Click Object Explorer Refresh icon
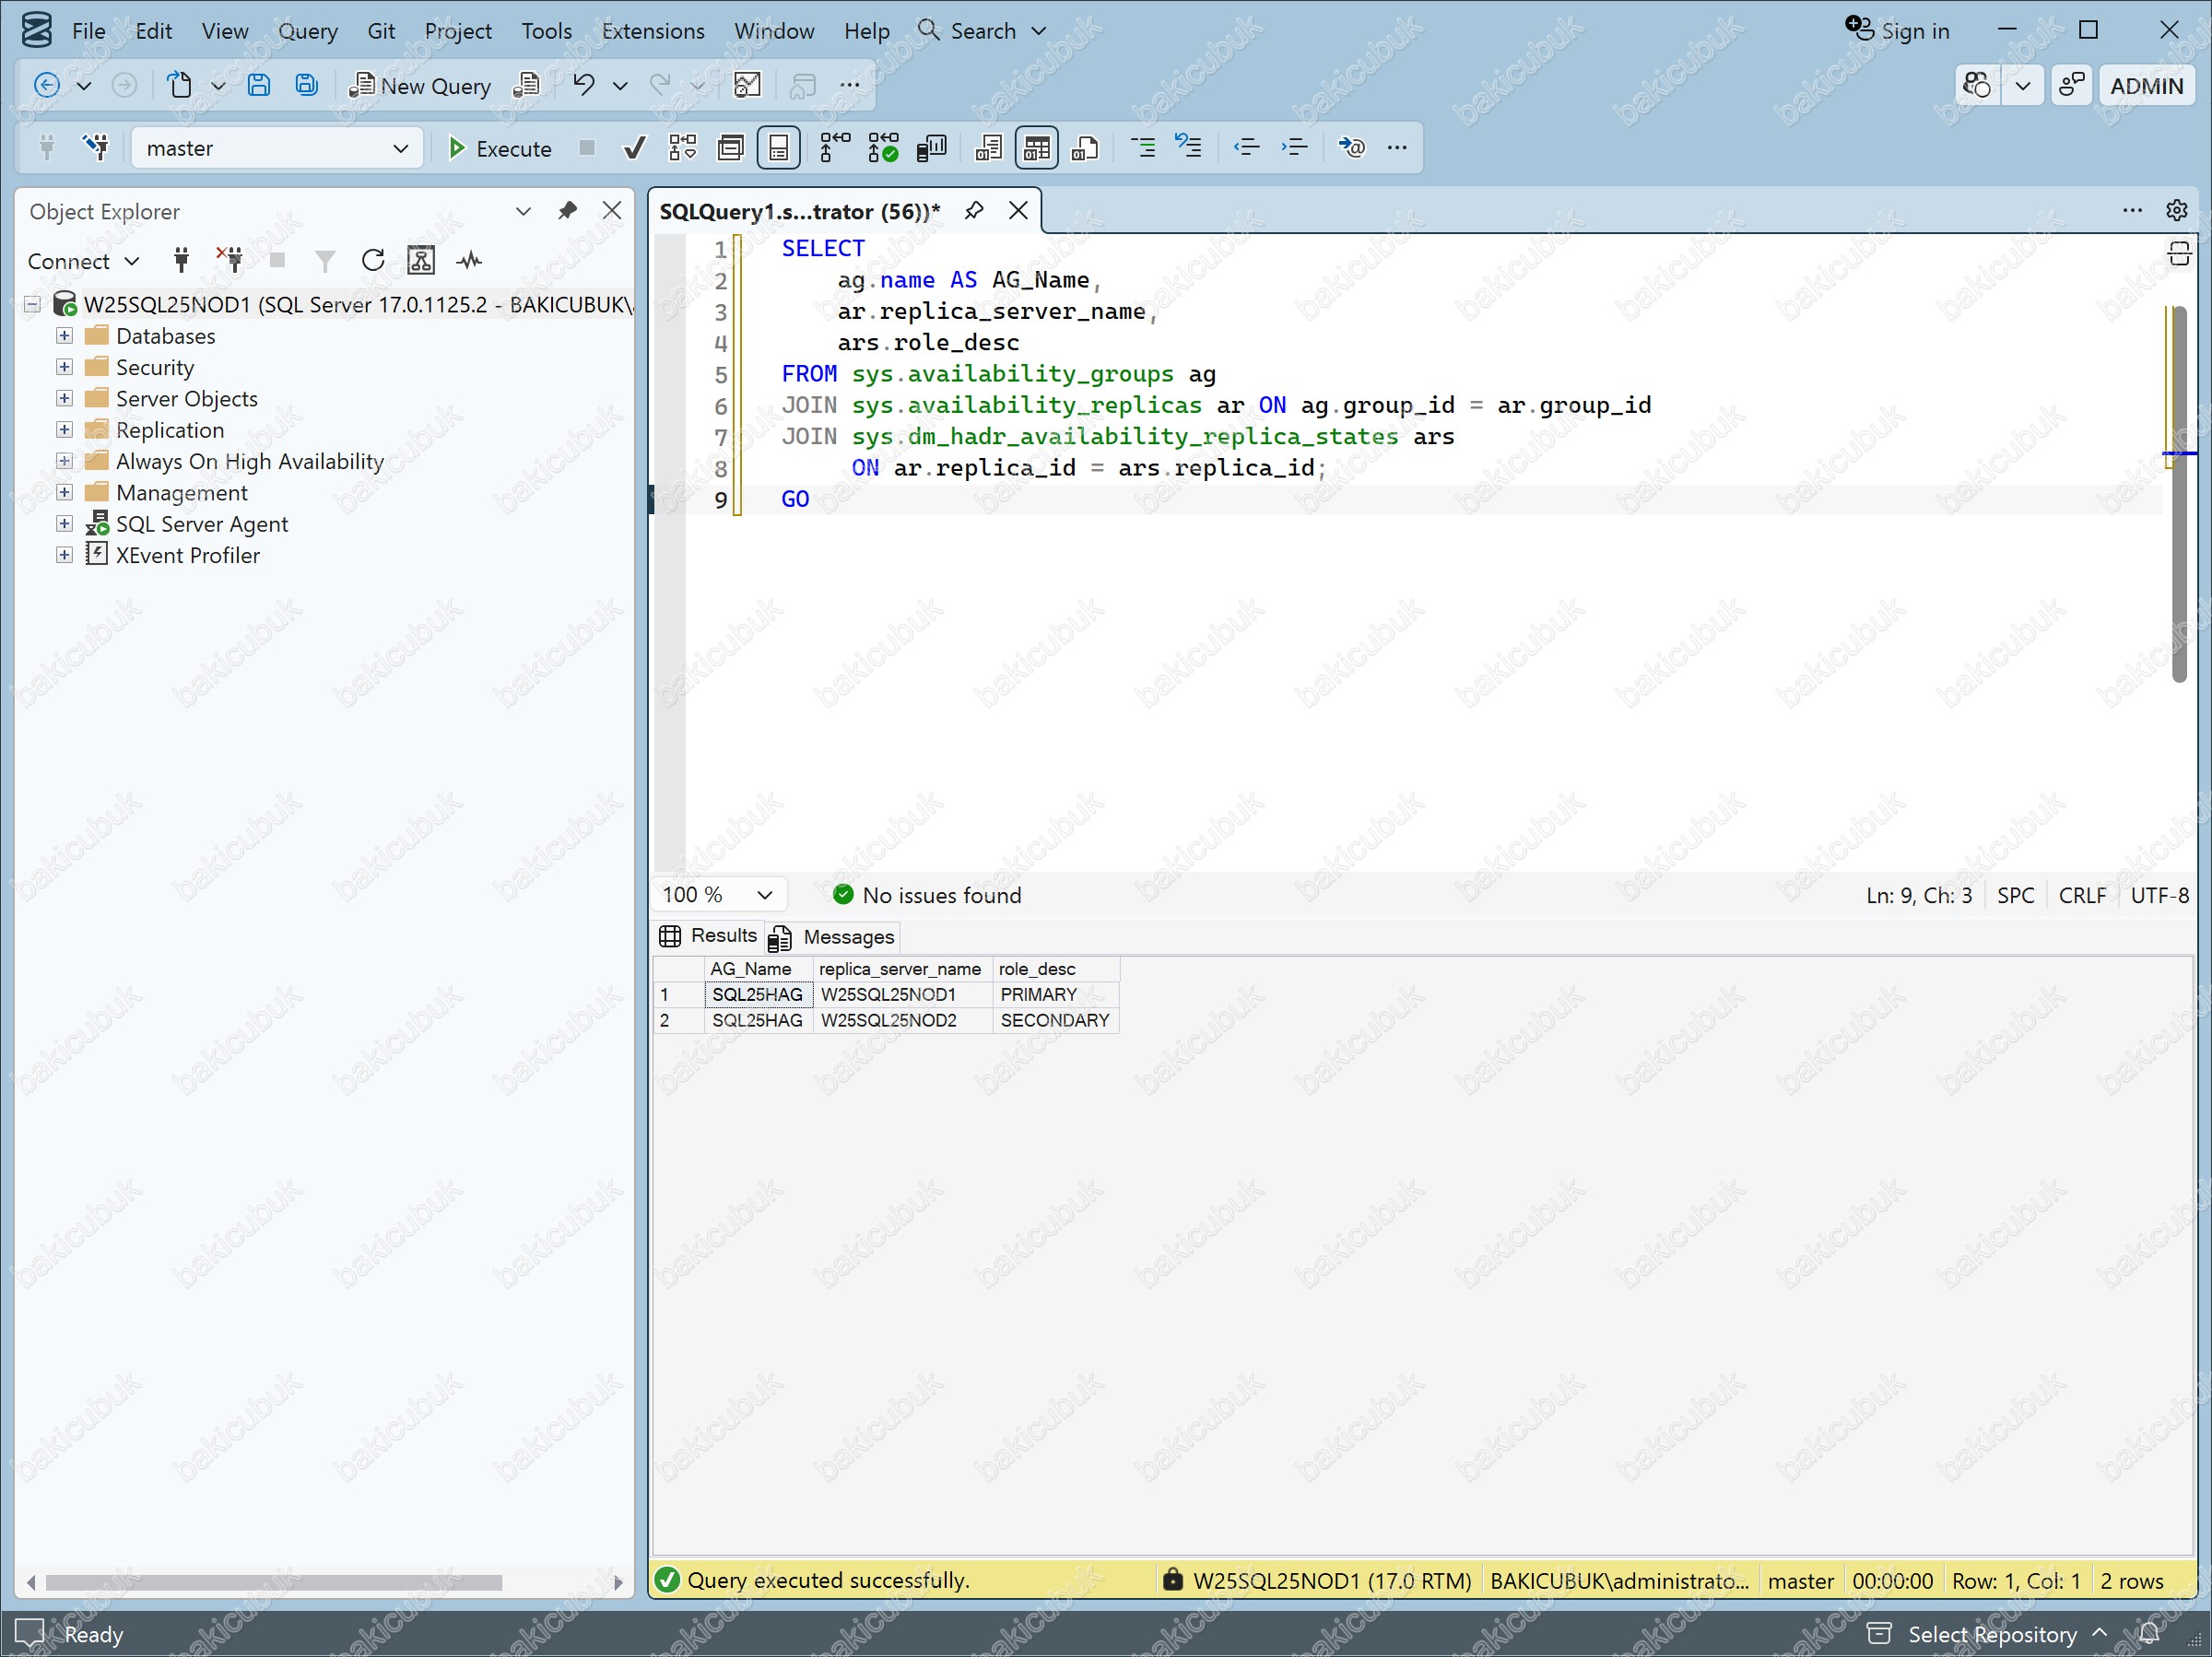The width and height of the screenshot is (2212, 1657). coord(373,261)
